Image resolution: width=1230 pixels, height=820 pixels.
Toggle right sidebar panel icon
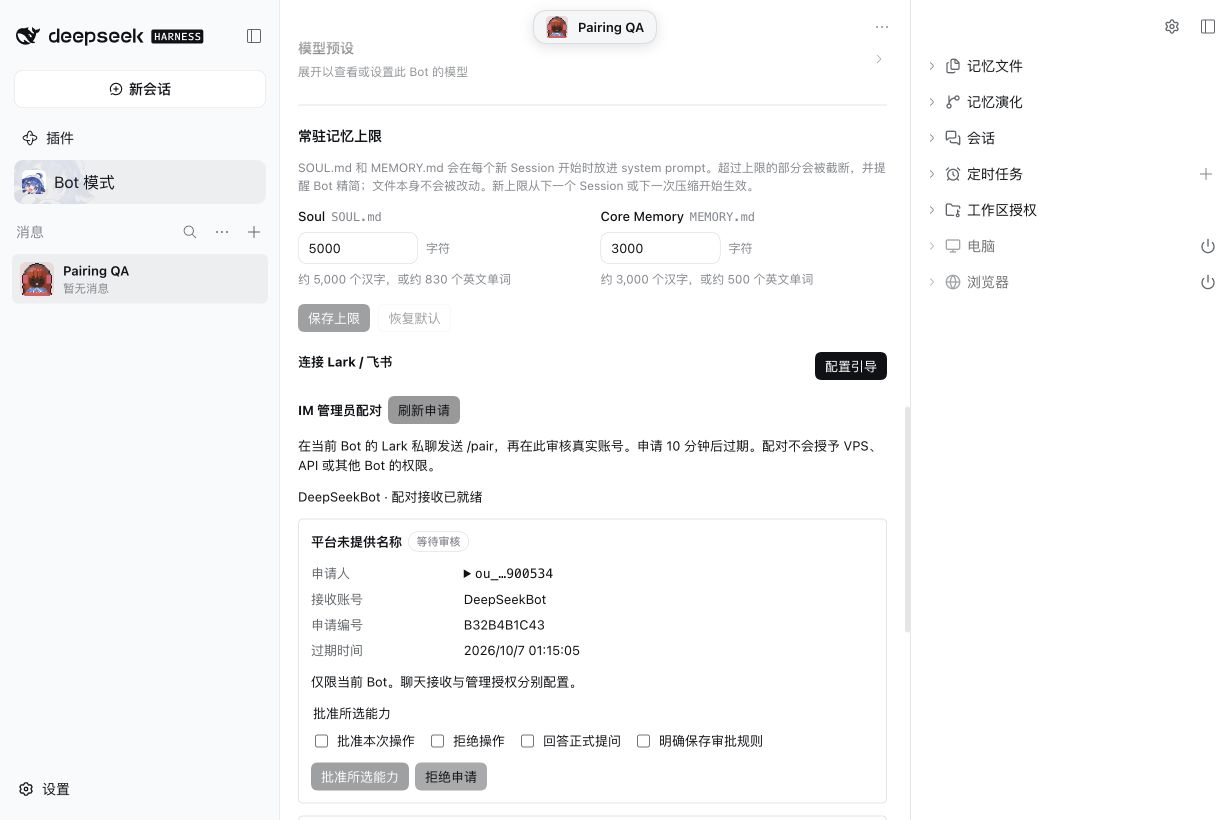tap(1208, 27)
